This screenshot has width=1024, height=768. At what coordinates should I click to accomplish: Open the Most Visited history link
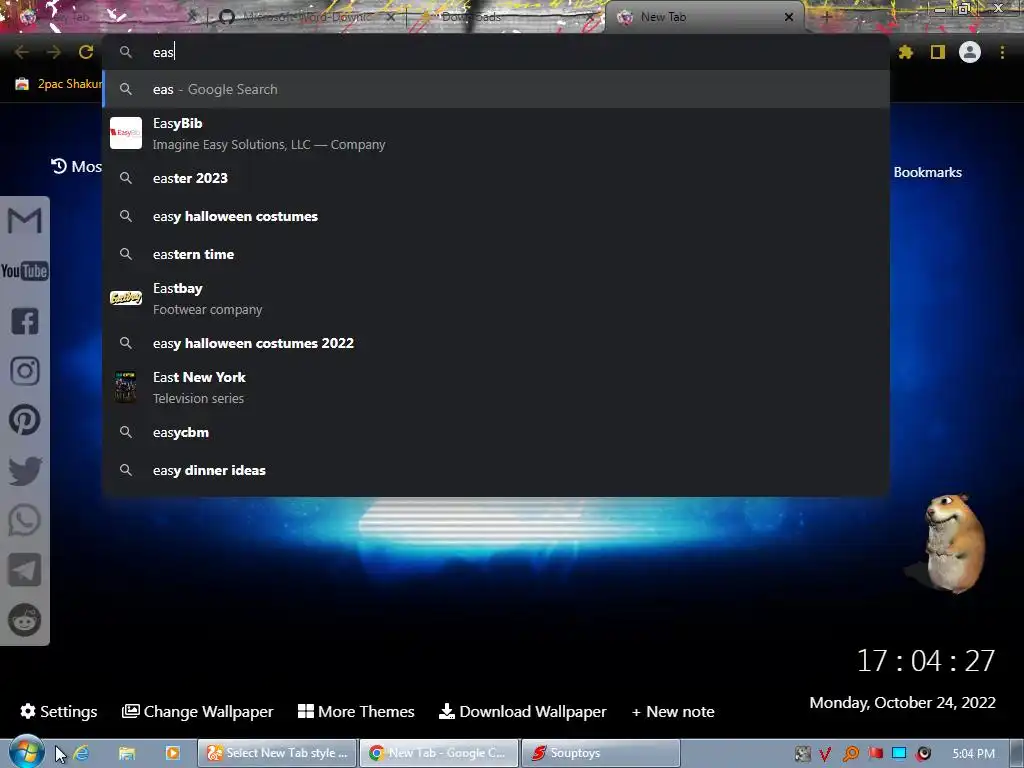coord(76,167)
